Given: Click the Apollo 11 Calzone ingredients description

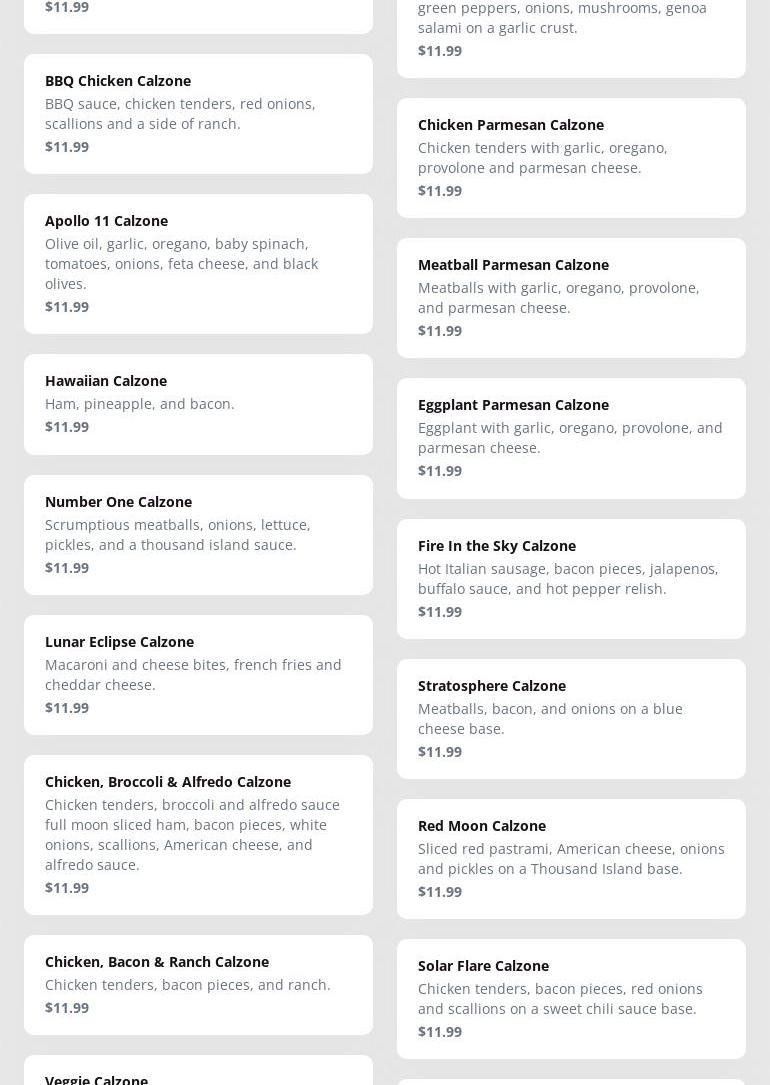Looking at the screenshot, I should point(181,263).
